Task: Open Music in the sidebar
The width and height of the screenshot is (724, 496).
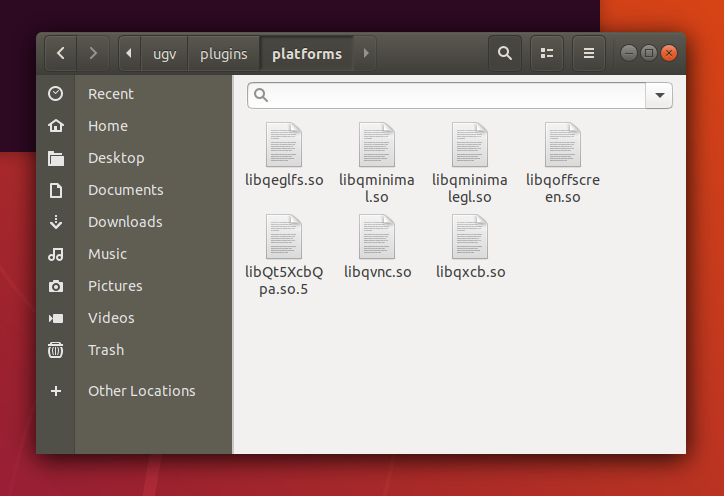Action: 134,254
